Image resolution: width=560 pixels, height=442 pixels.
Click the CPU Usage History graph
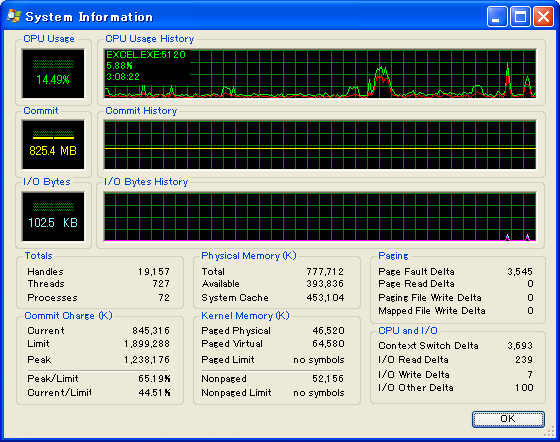pyautogui.click(x=320, y=74)
